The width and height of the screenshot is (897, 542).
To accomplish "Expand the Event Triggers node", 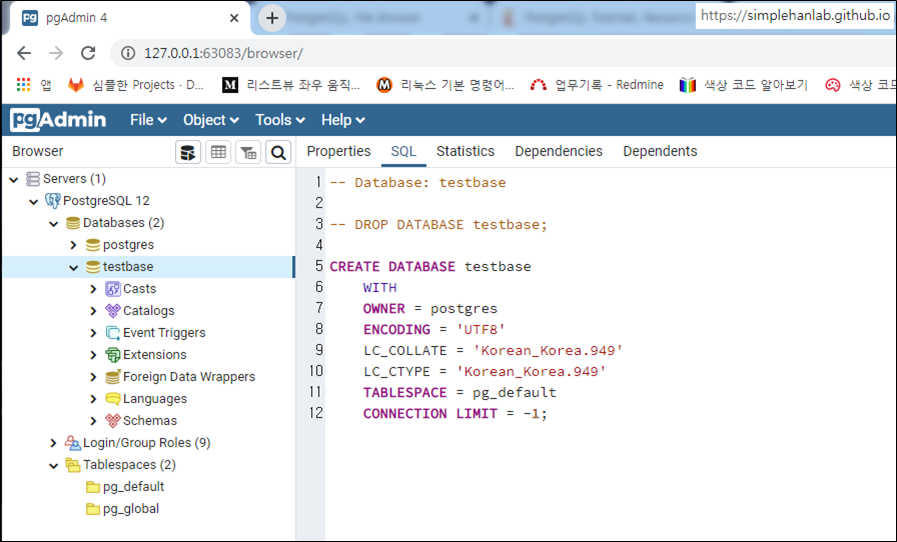I will (93, 333).
